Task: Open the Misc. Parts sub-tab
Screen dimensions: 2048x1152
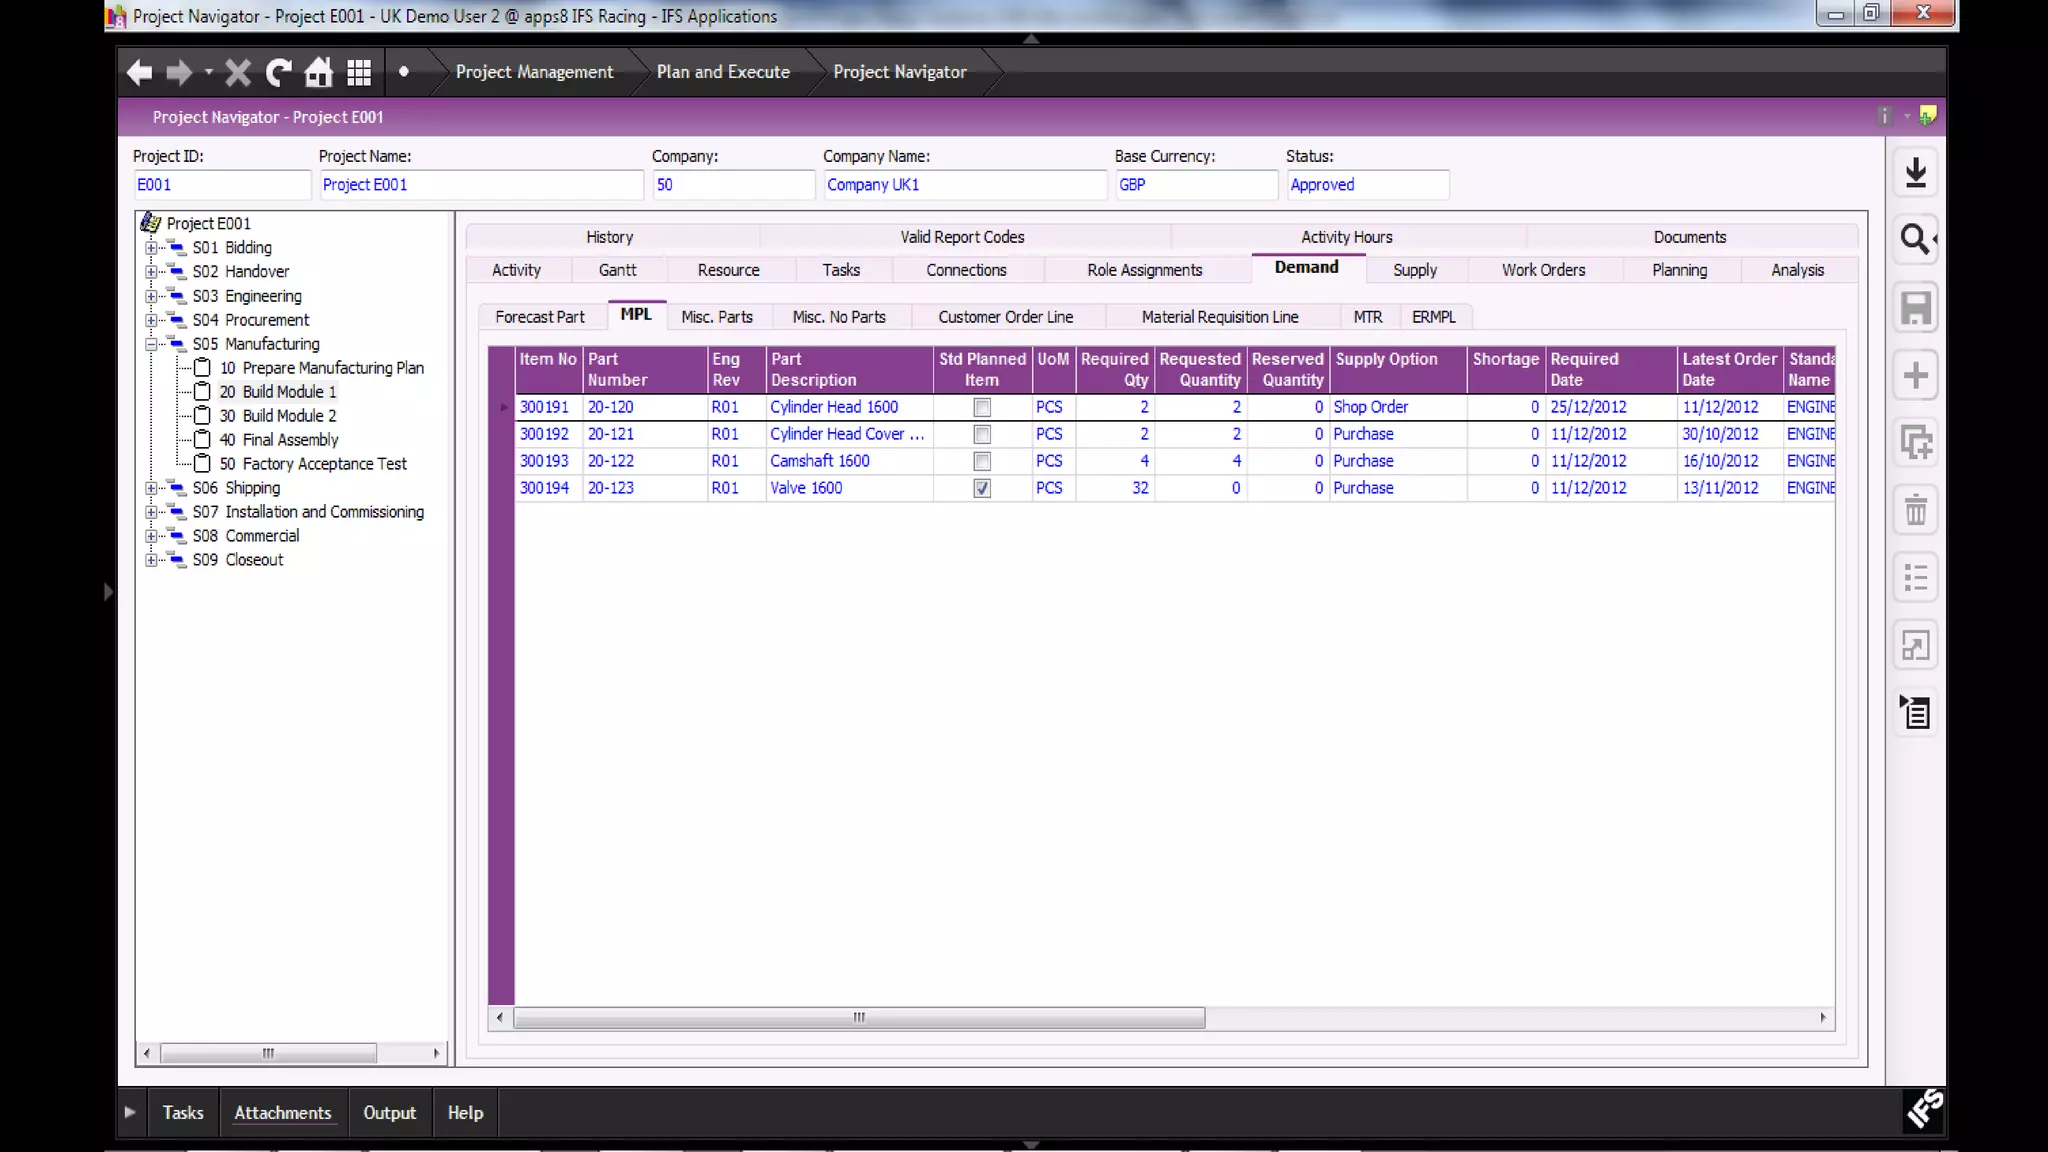Action: [716, 317]
